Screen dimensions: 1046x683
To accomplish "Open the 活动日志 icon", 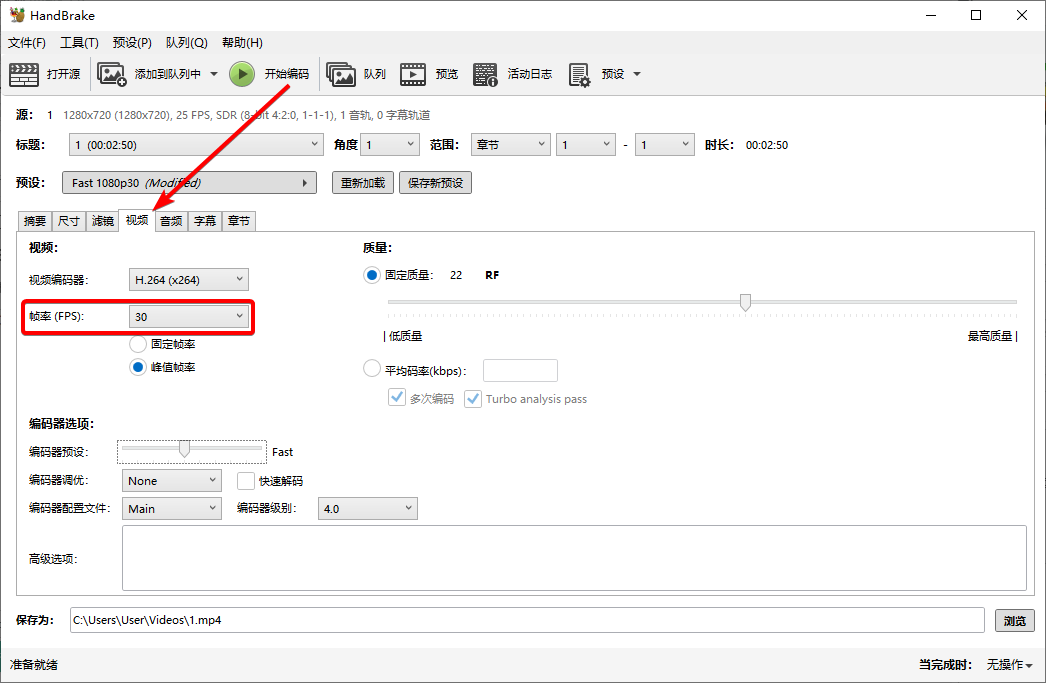I will point(485,73).
